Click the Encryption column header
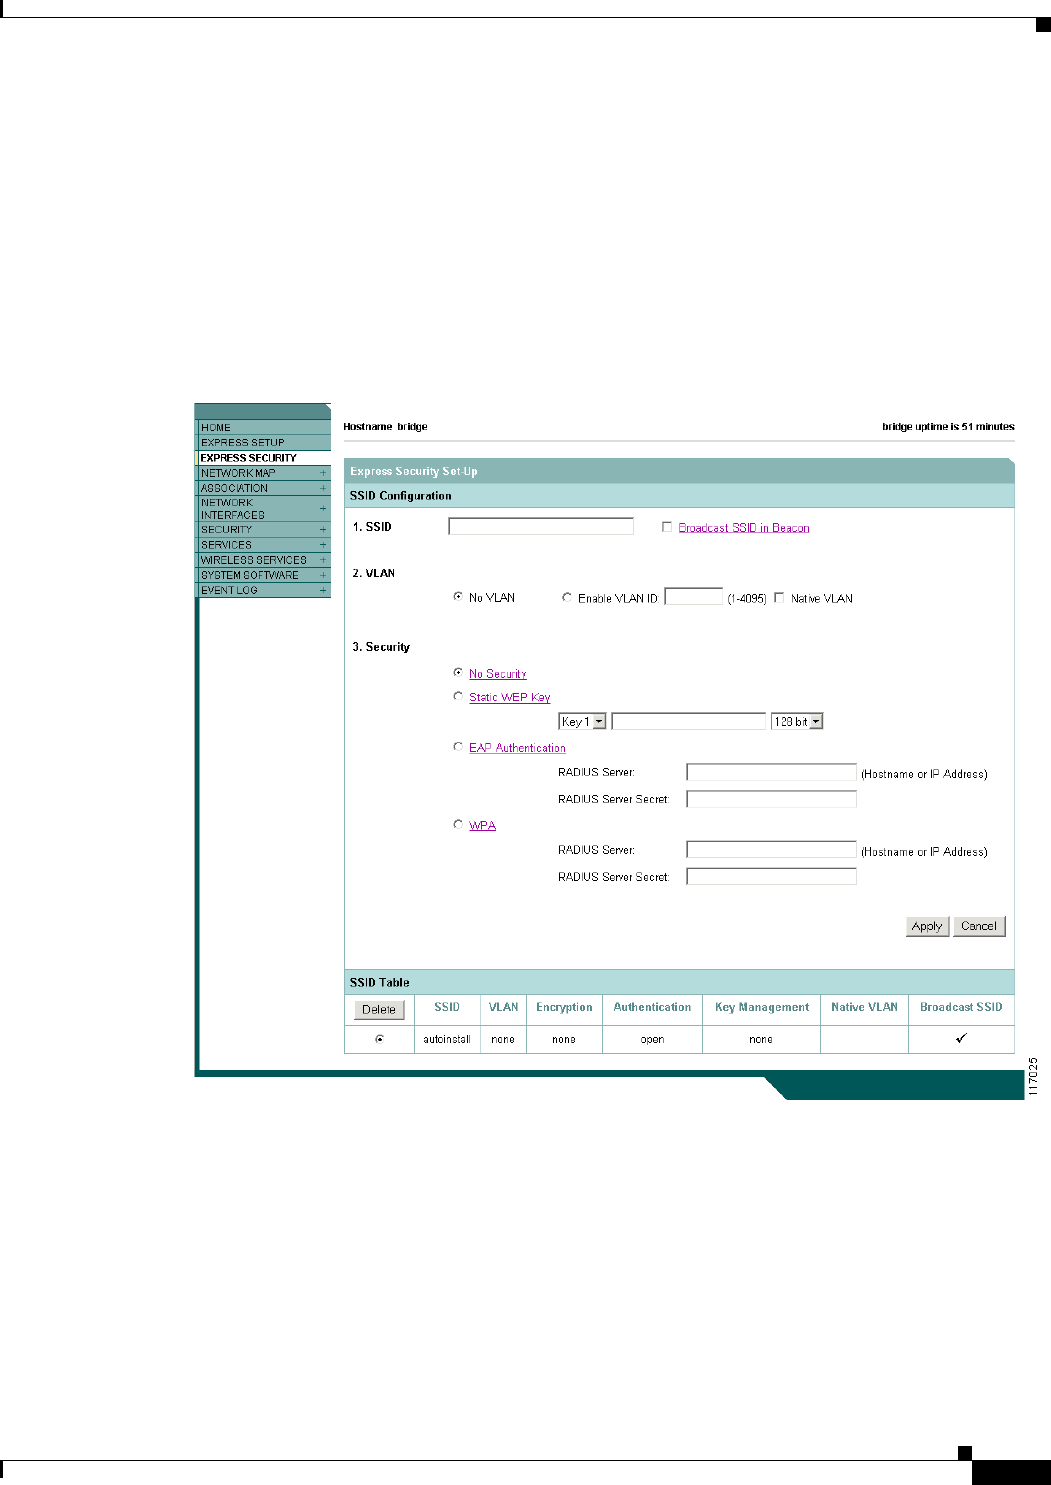This screenshot has height=1485, width=1051. click(x=564, y=1008)
